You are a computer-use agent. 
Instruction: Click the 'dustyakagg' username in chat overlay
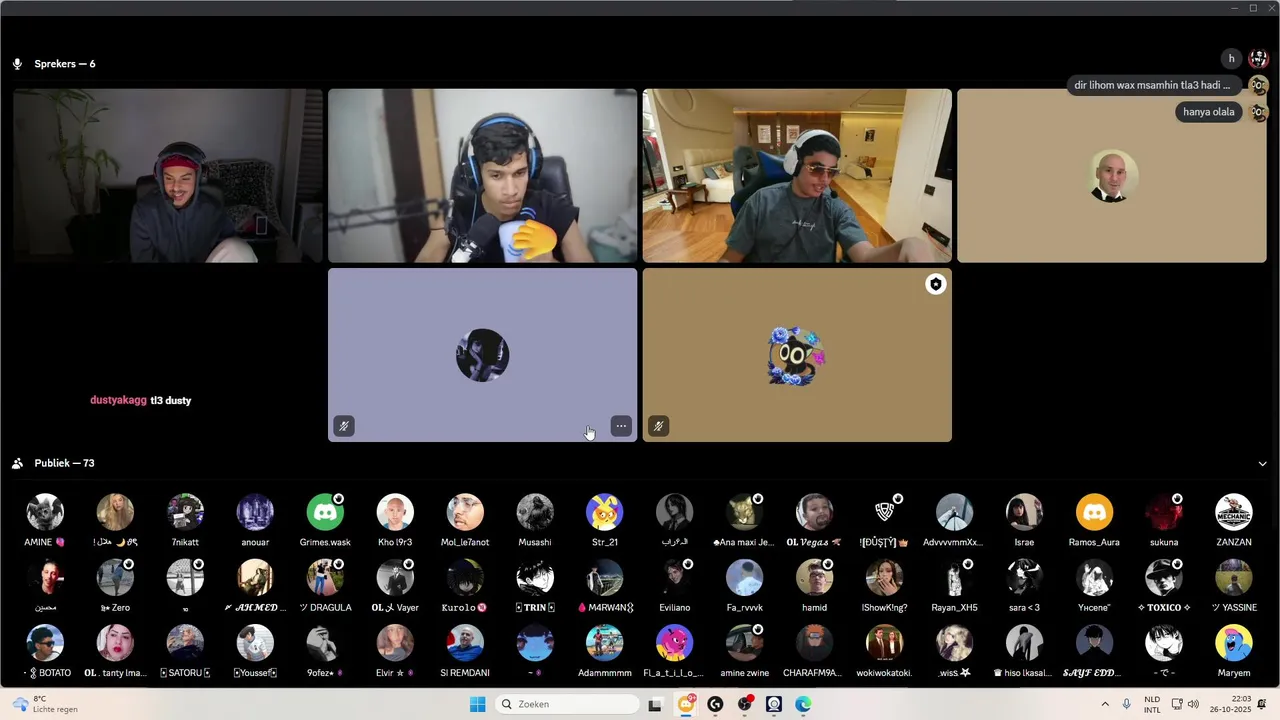click(x=118, y=400)
